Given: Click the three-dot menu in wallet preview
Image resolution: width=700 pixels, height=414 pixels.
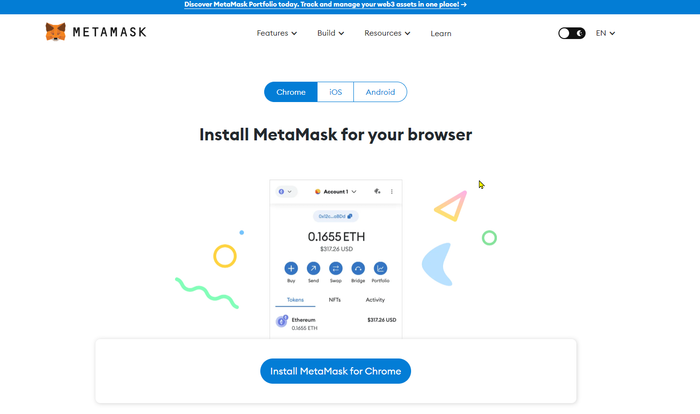Looking at the screenshot, I should pyautogui.click(x=392, y=192).
